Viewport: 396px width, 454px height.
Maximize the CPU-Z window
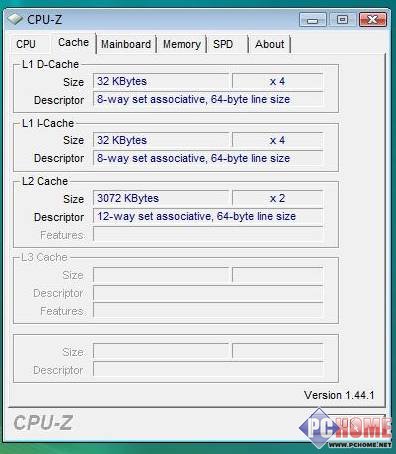[342, 20]
